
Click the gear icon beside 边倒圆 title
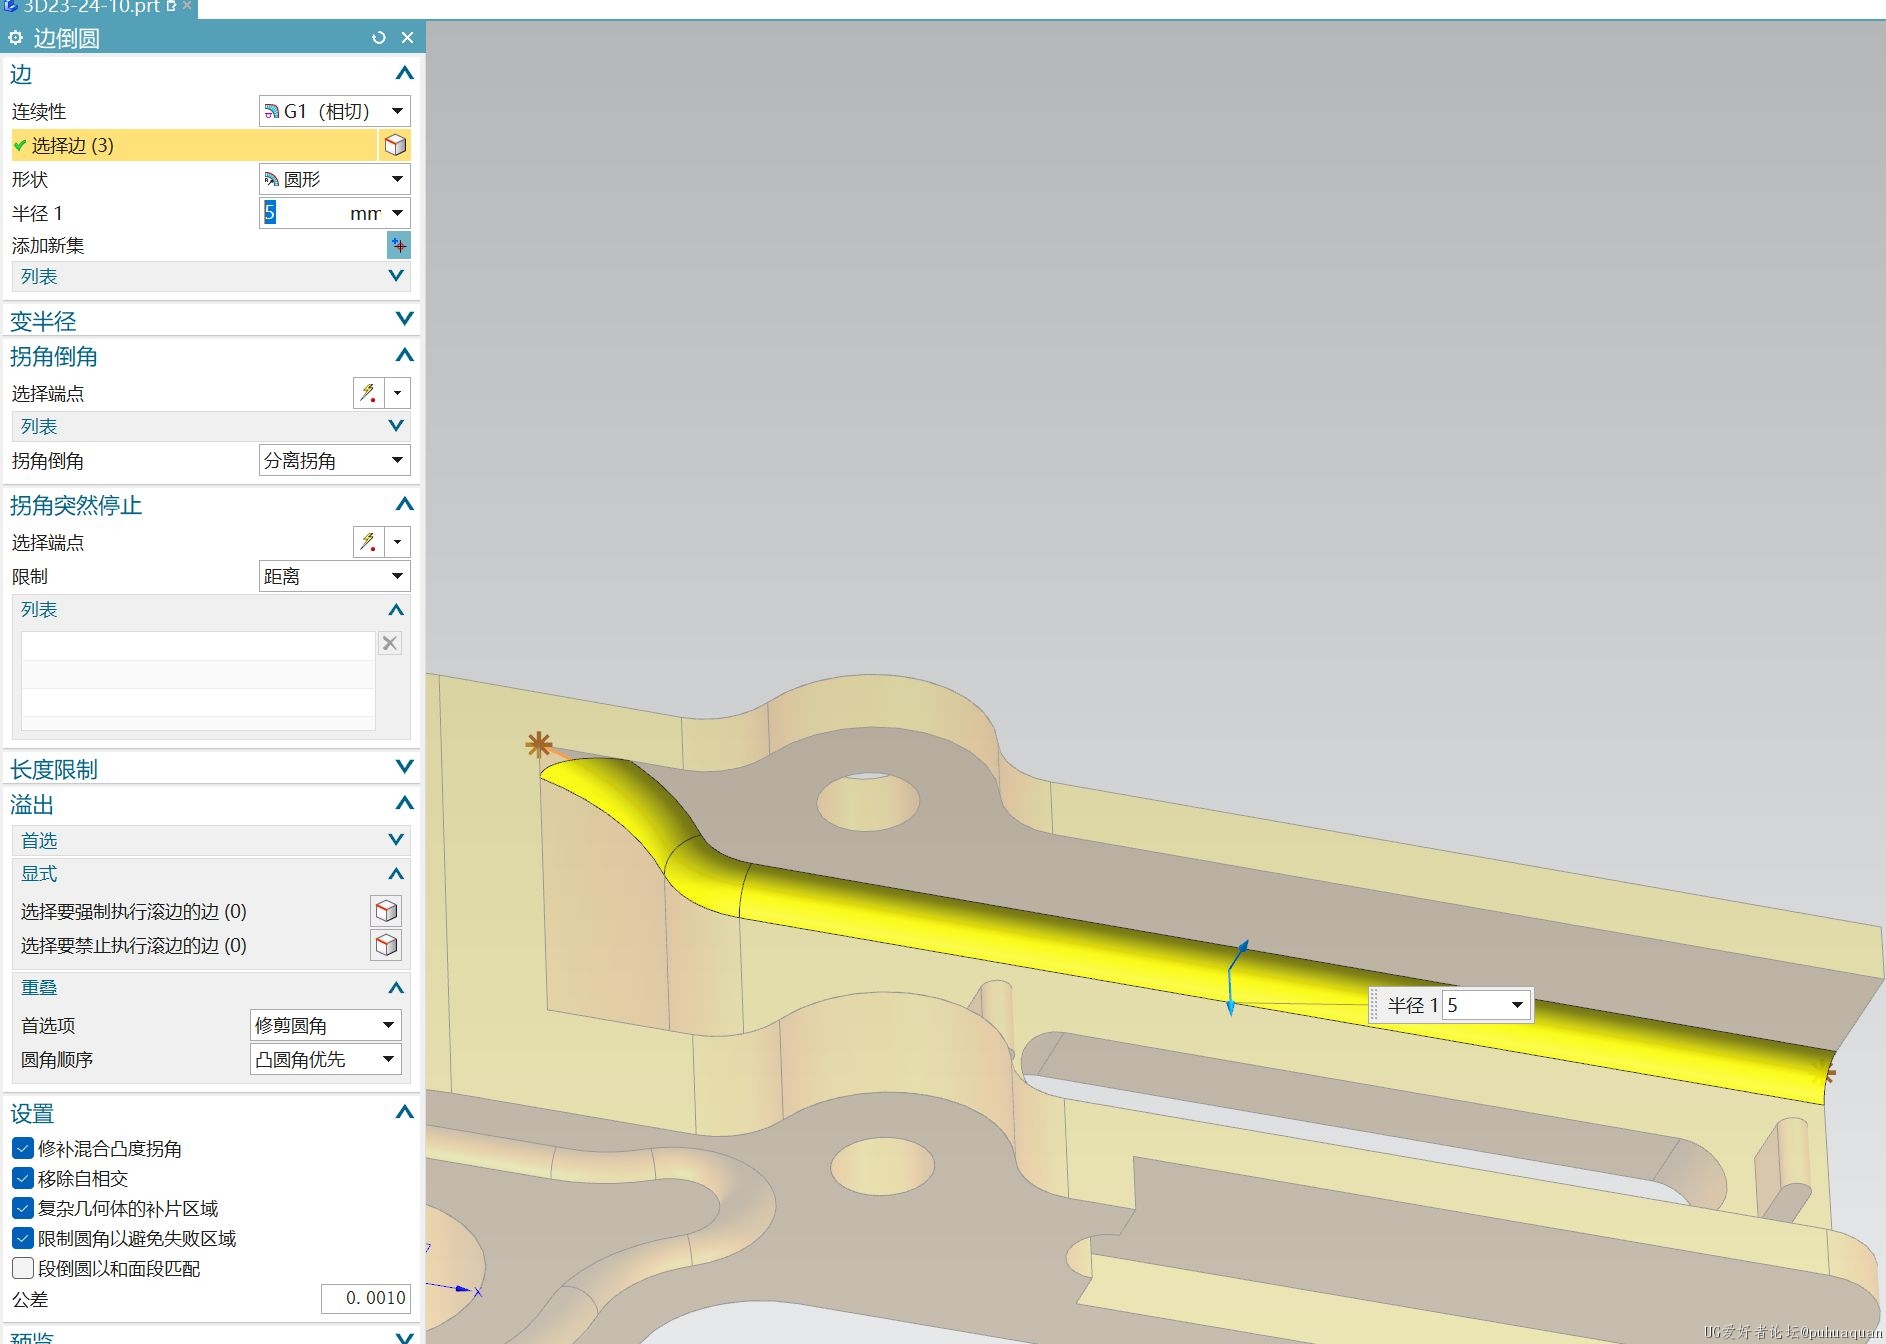[16, 38]
